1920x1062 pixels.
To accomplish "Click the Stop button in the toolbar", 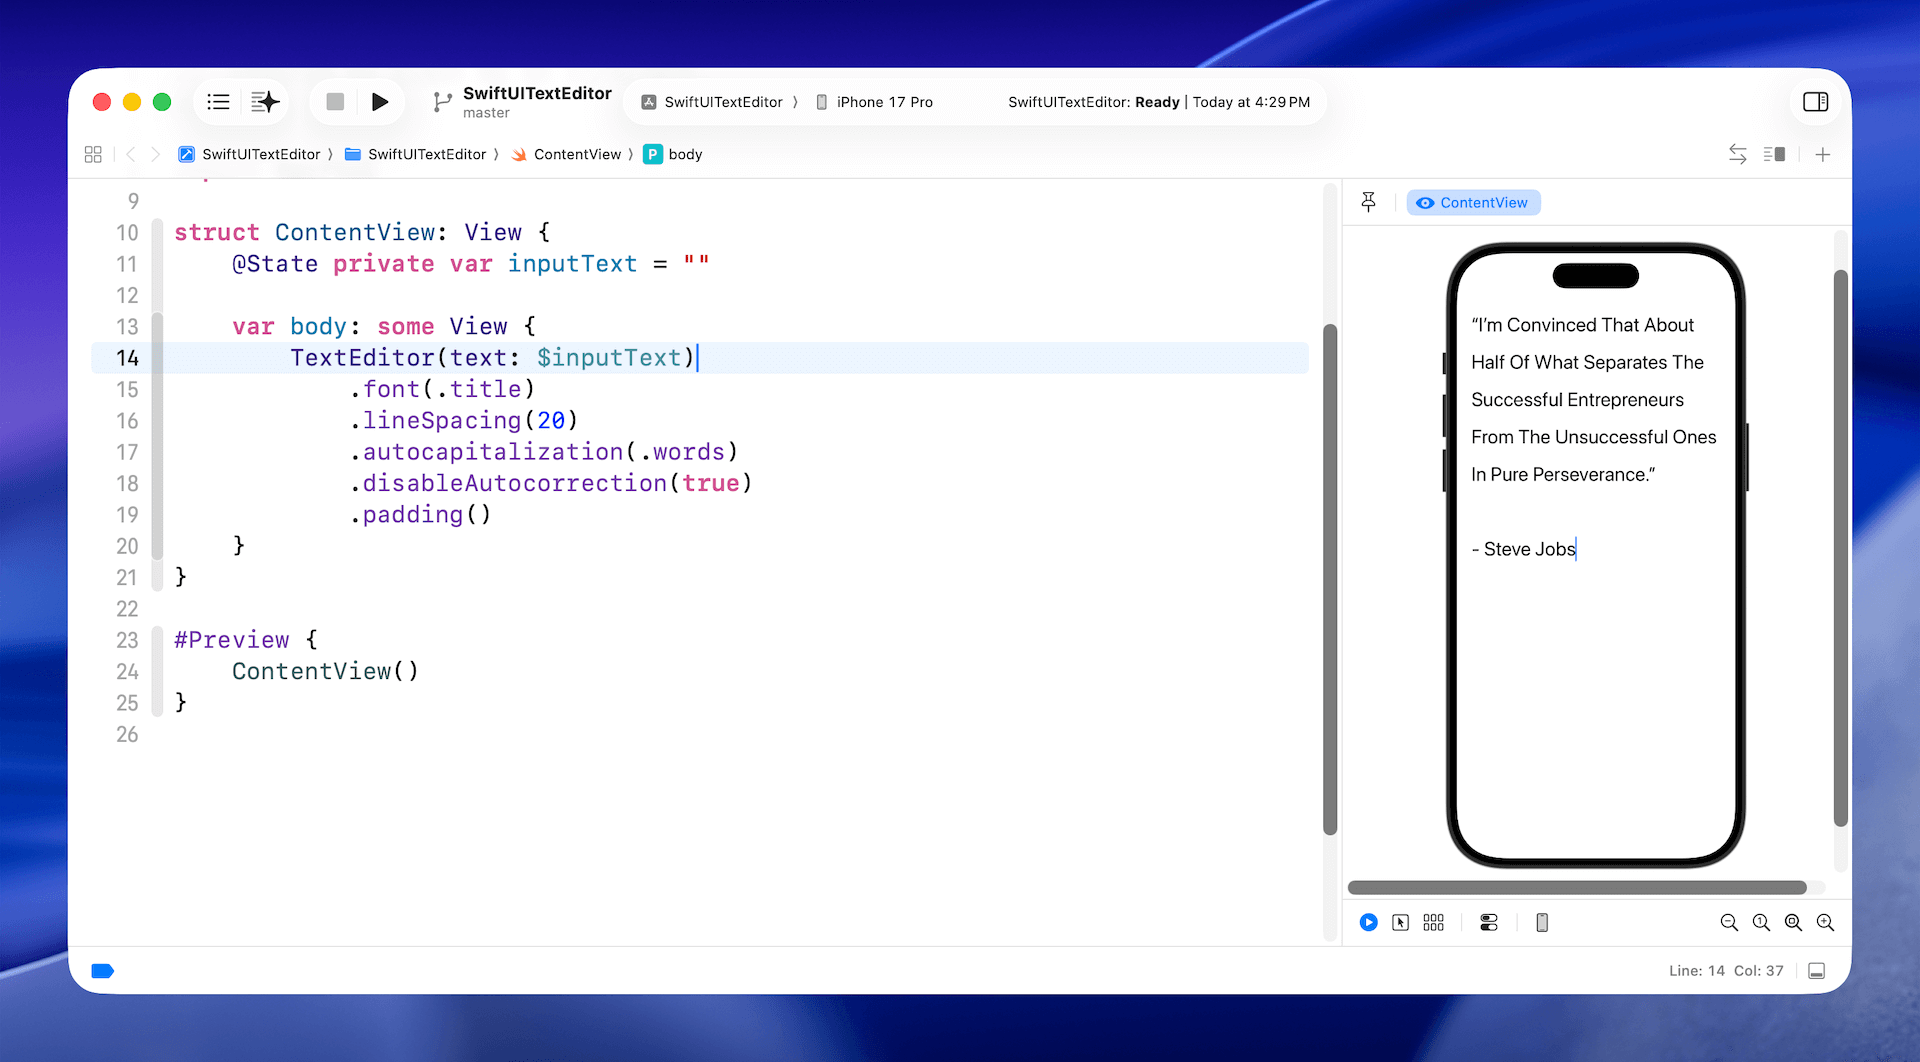I will [x=335, y=101].
